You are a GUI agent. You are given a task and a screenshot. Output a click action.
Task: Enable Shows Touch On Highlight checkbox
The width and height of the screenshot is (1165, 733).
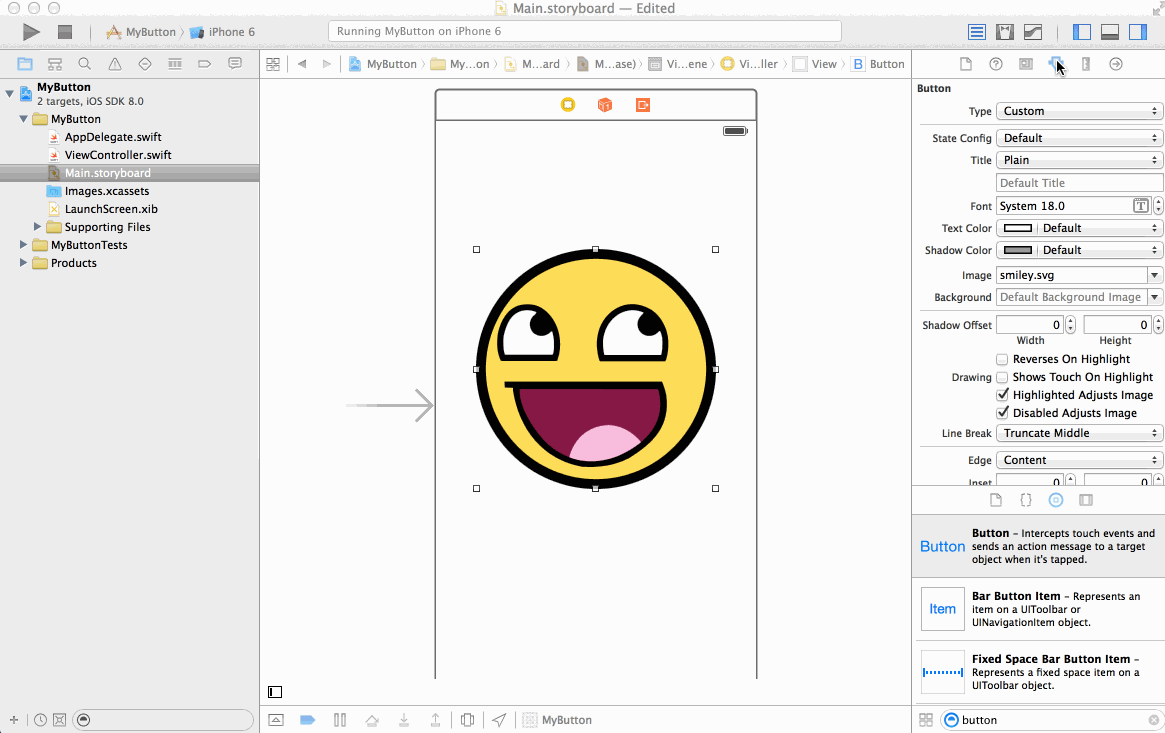tap(1002, 377)
